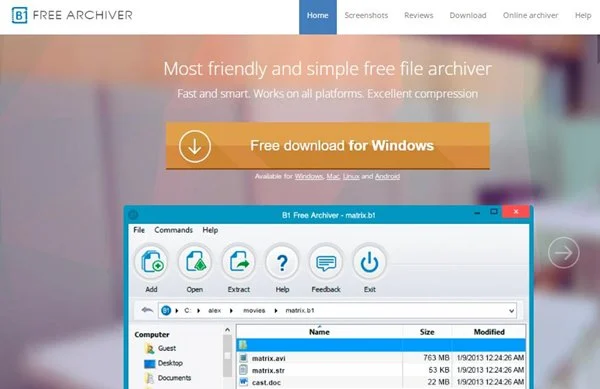Select Desktop in the Computer tree

170,363
